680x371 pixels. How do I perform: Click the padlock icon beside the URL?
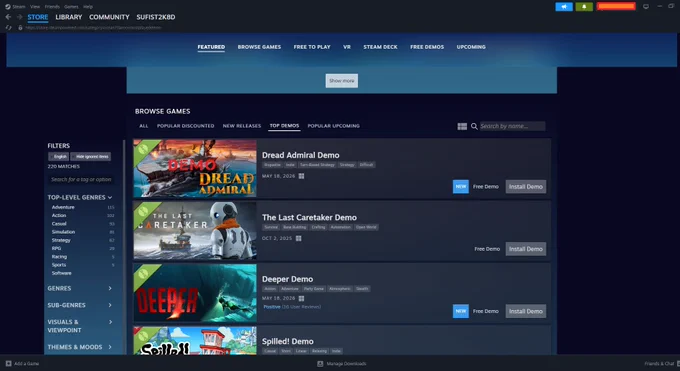(x=20, y=27)
